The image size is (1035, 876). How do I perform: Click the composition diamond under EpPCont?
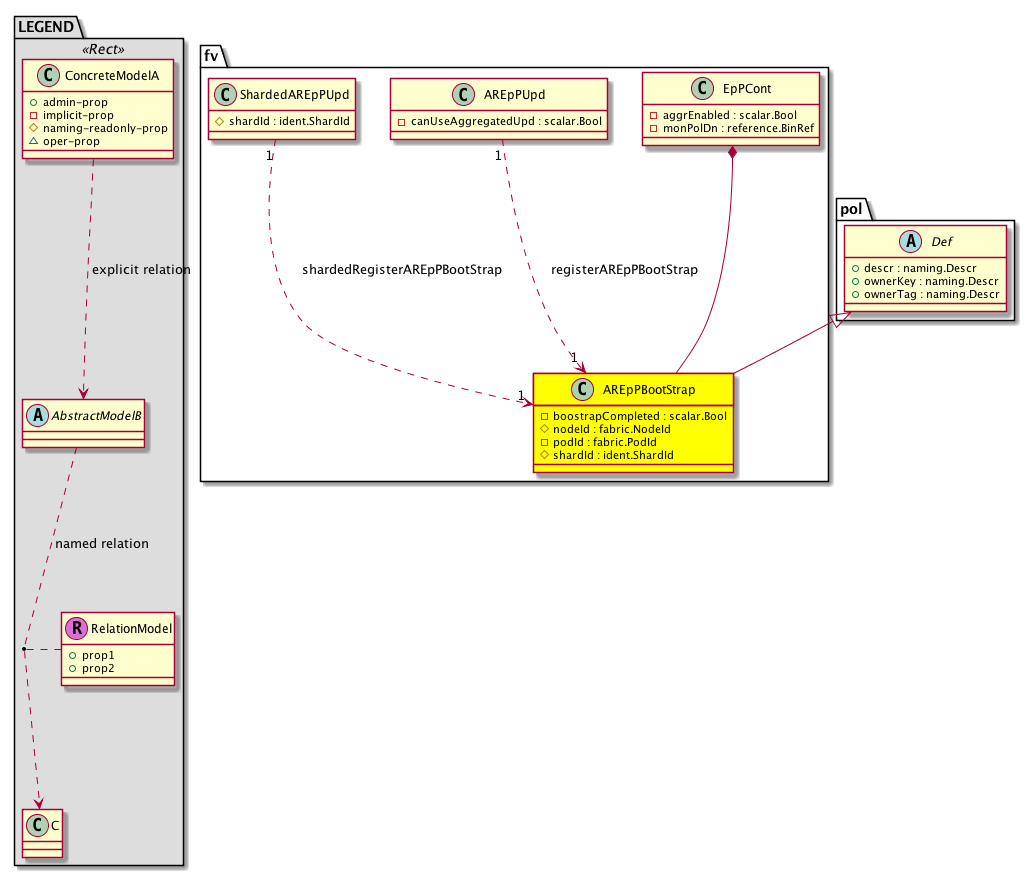(733, 153)
